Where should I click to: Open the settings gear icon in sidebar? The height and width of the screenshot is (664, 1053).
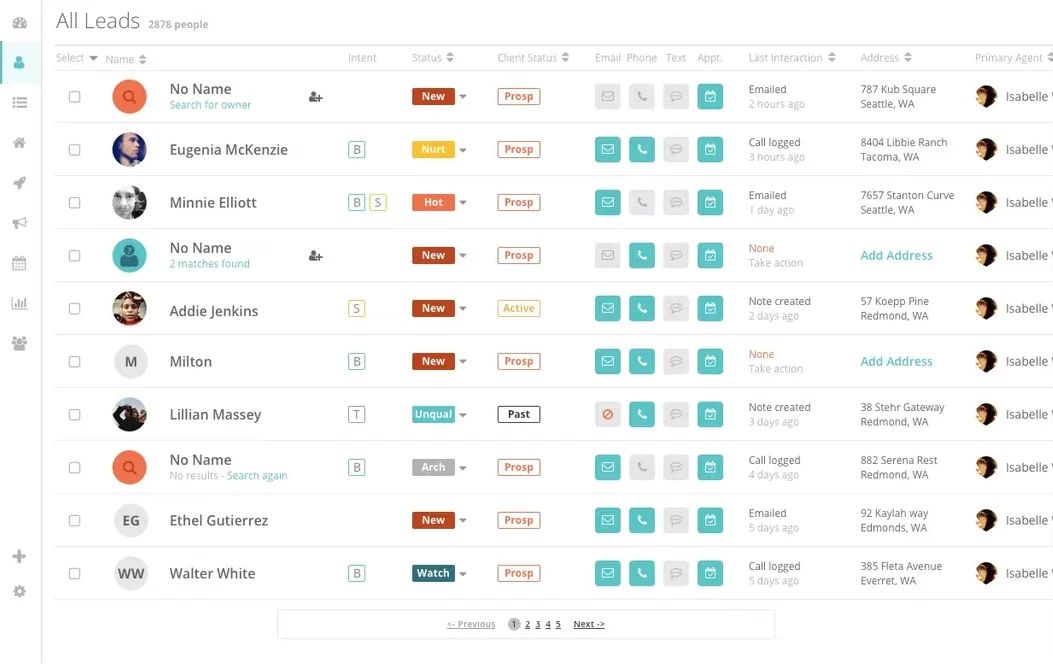tap(19, 591)
